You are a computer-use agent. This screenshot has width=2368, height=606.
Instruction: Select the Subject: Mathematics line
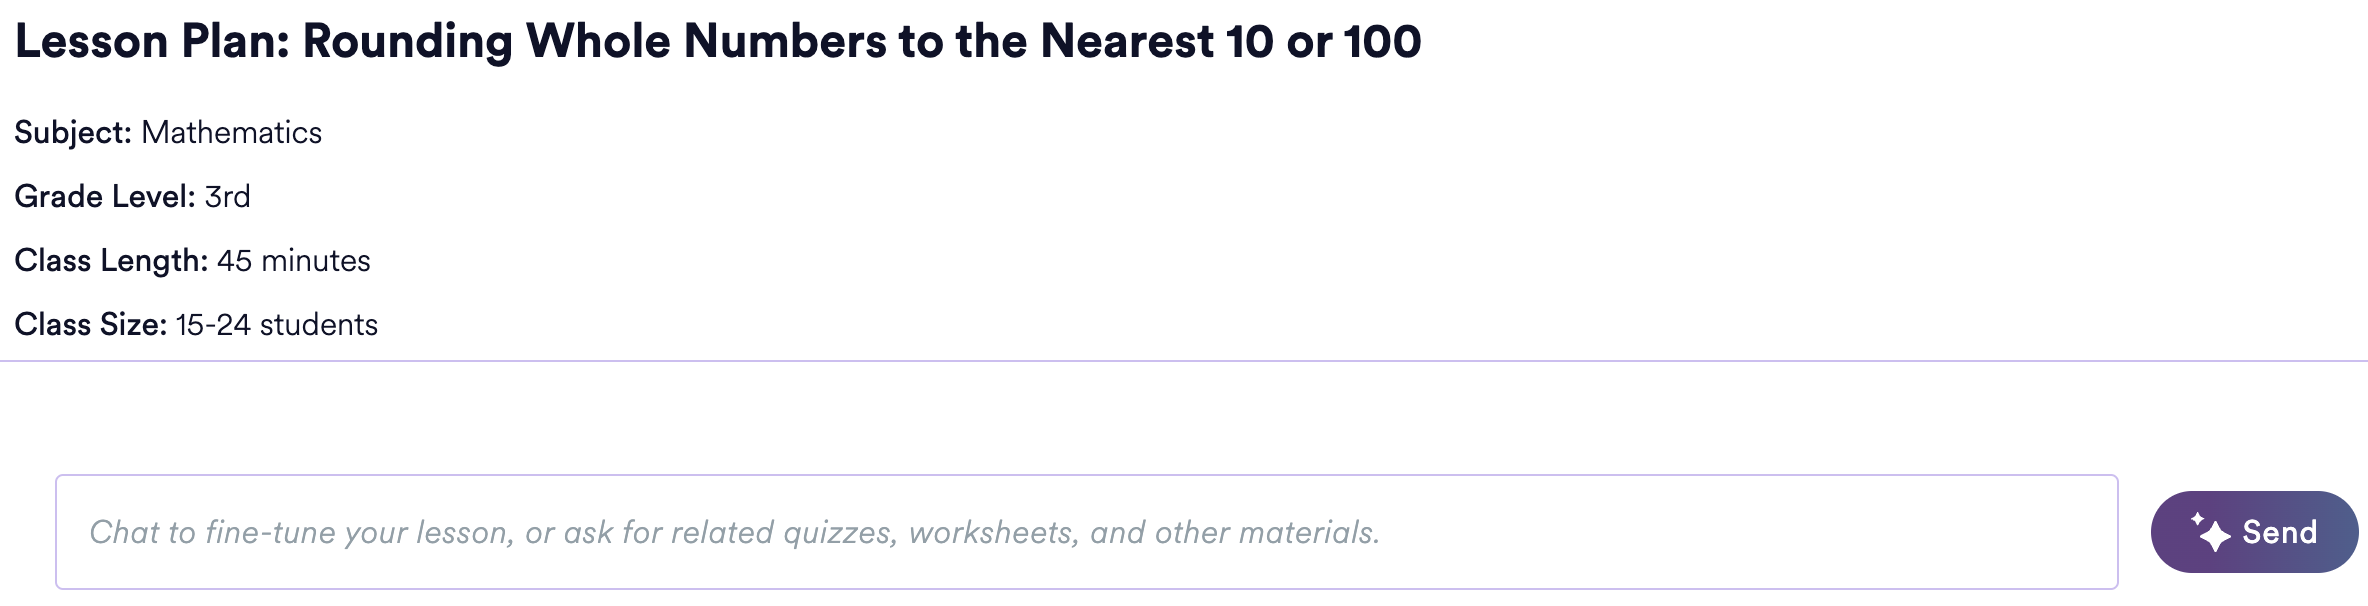point(168,131)
